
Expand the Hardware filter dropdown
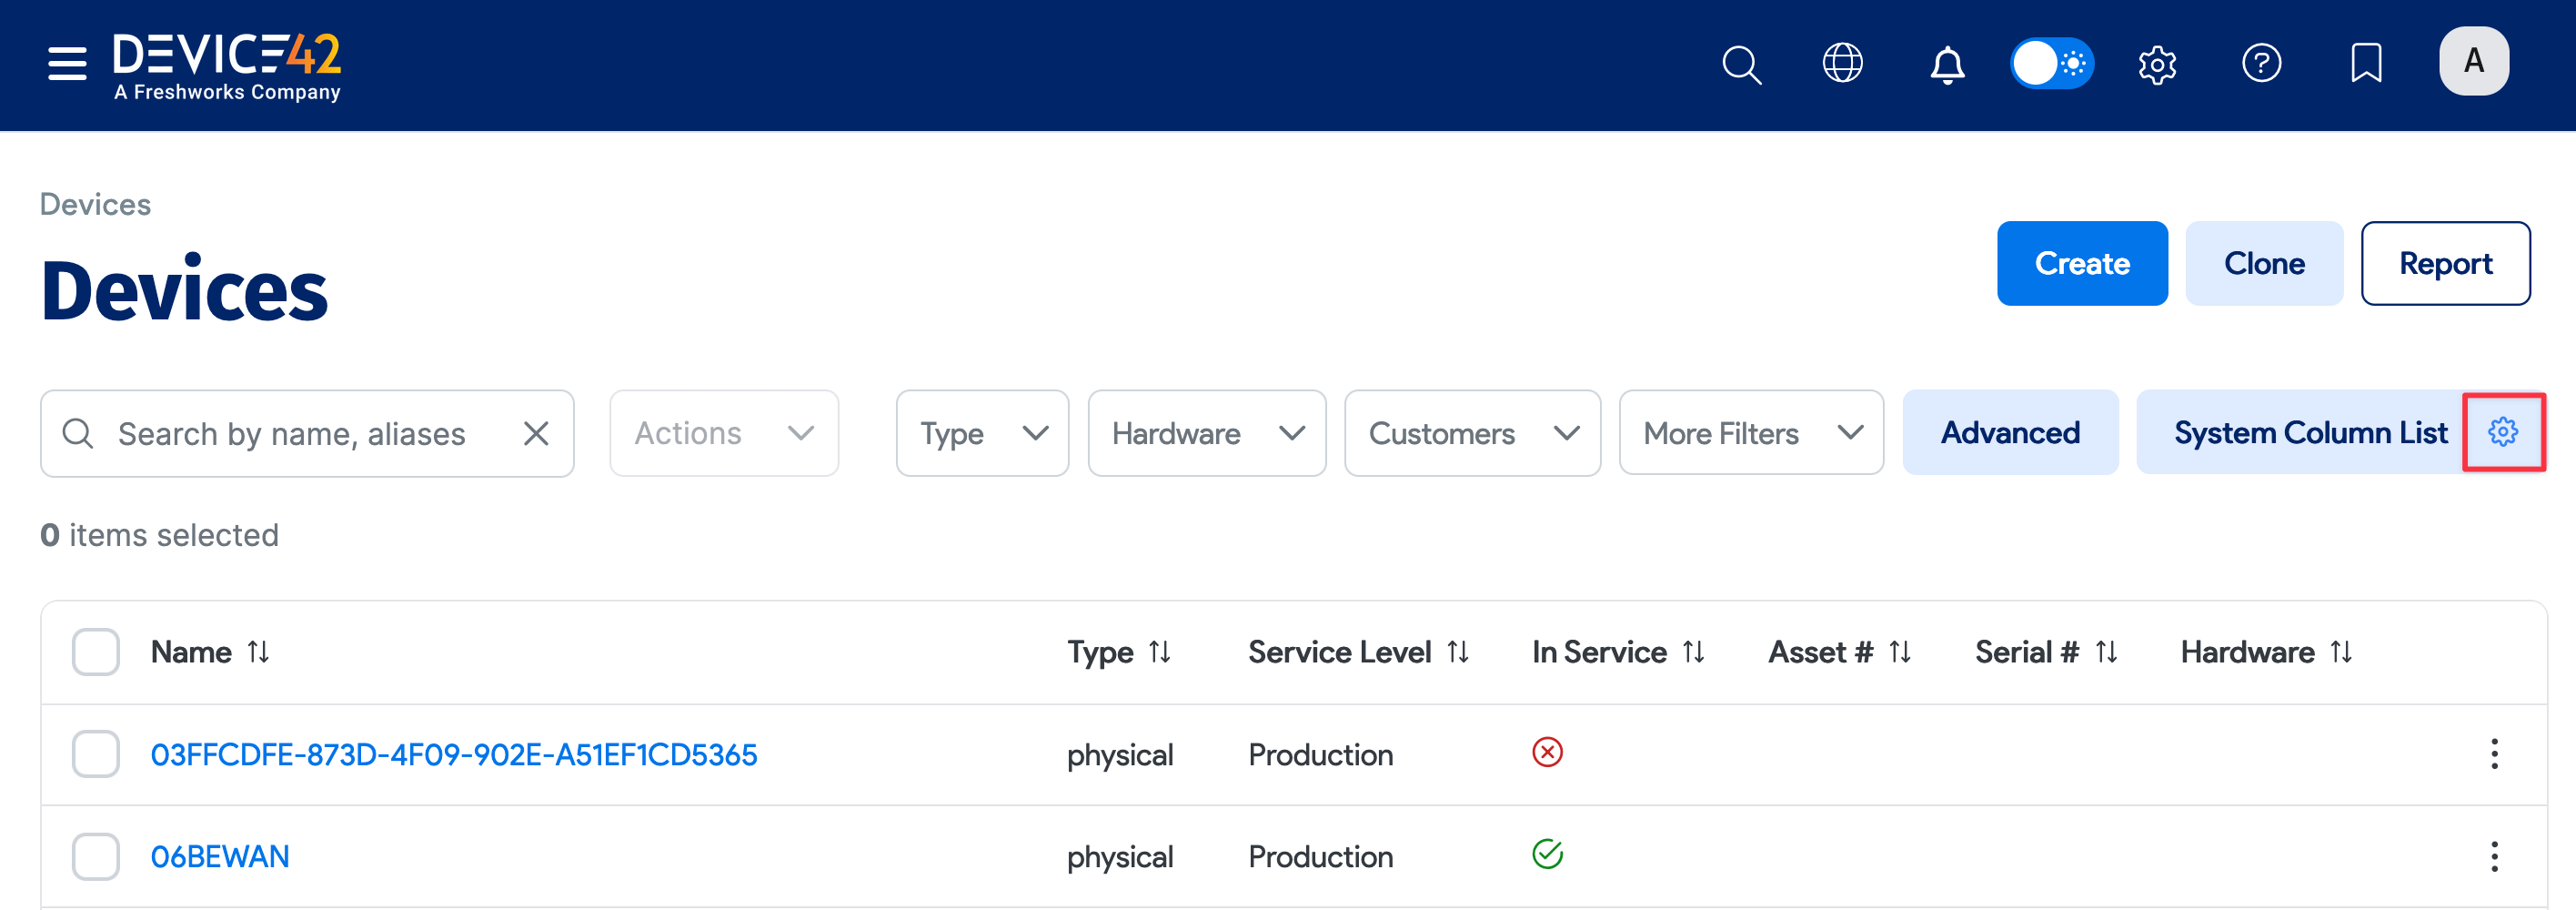tap(1206, 432)
